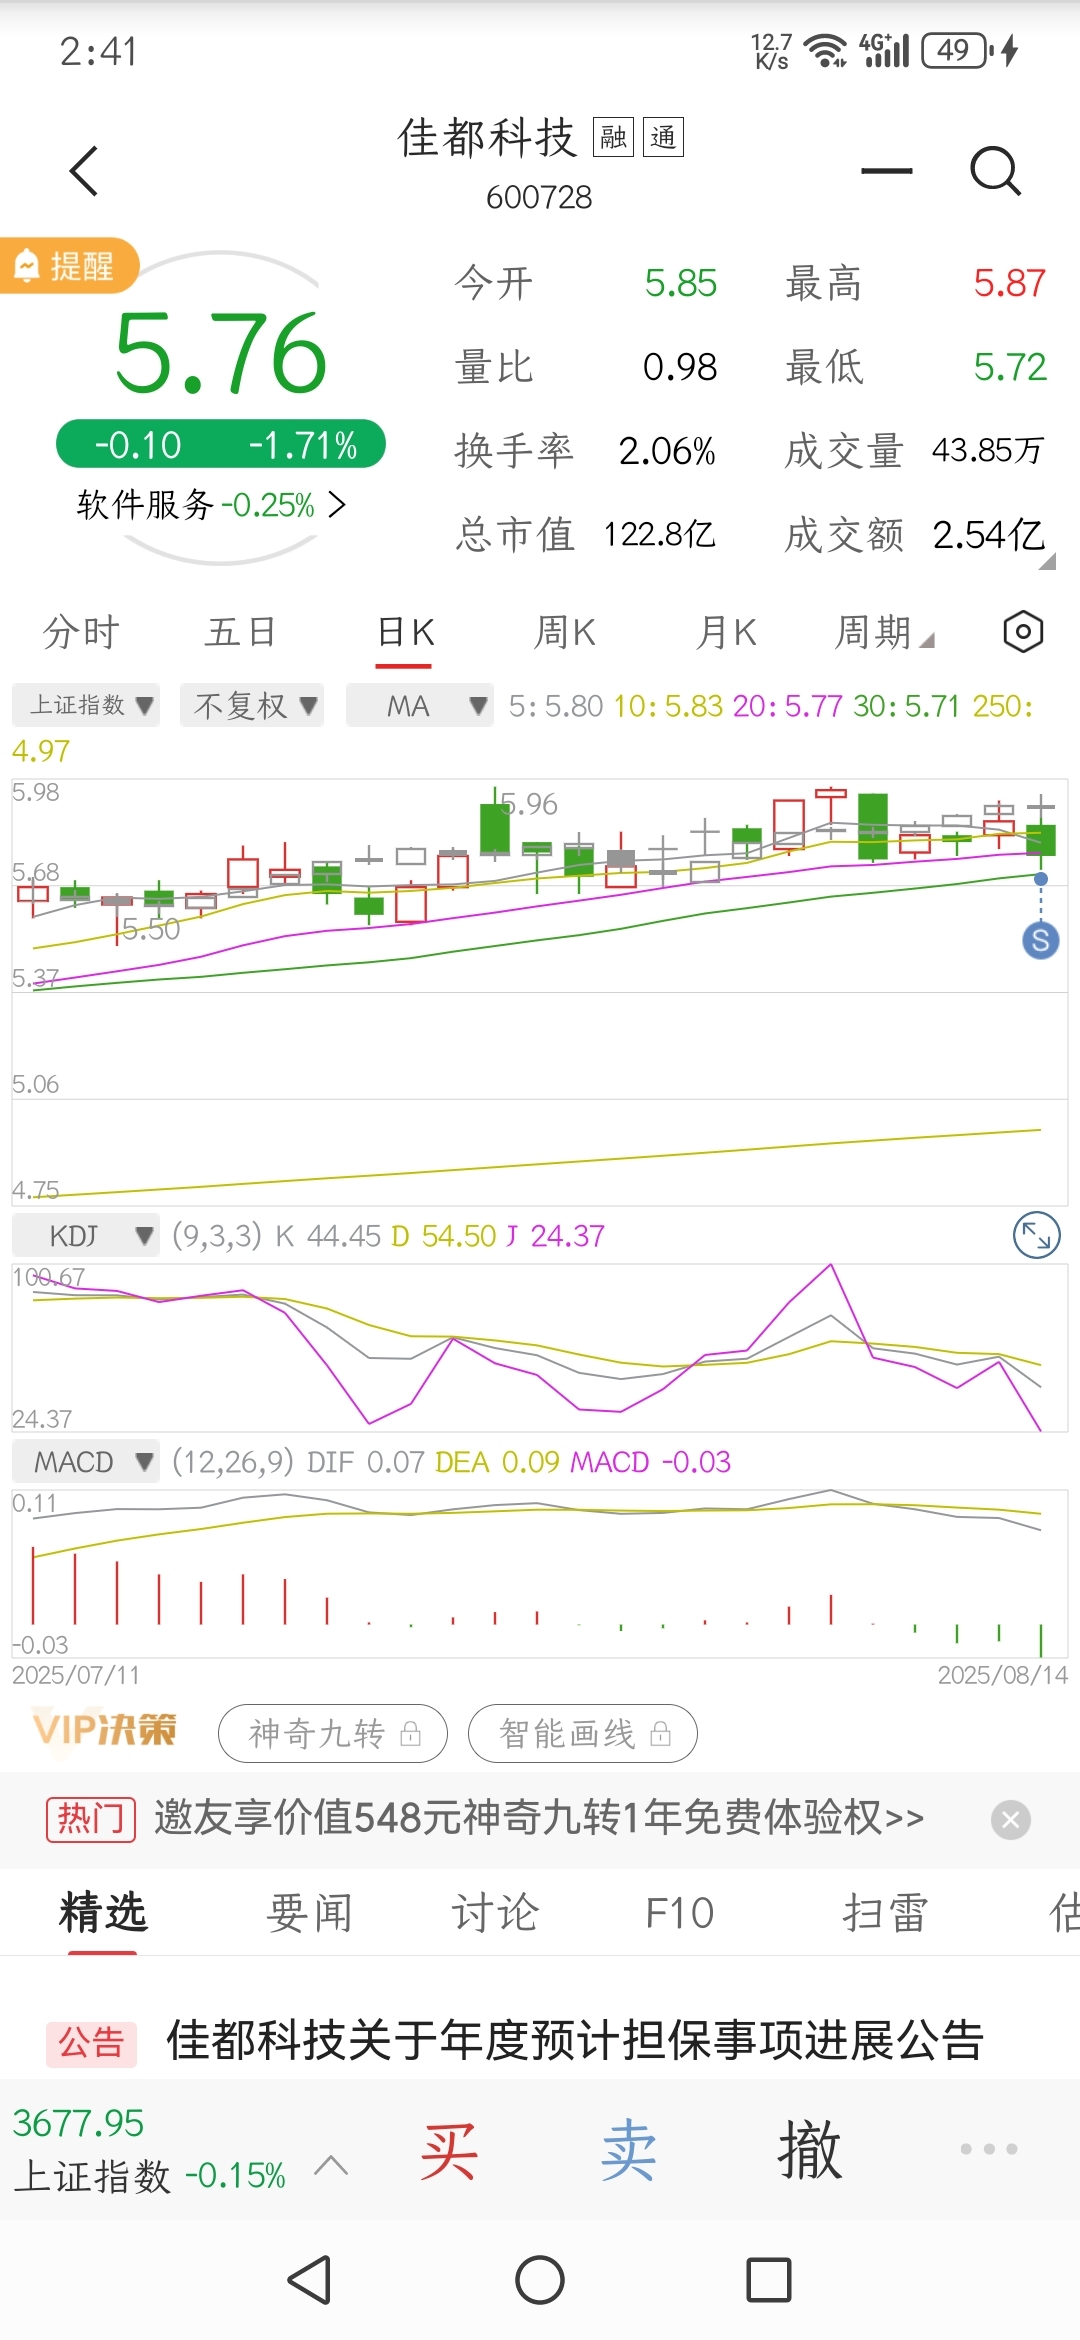Tap the stock code 600728
1080x2340 pixels.
(539, 197)
